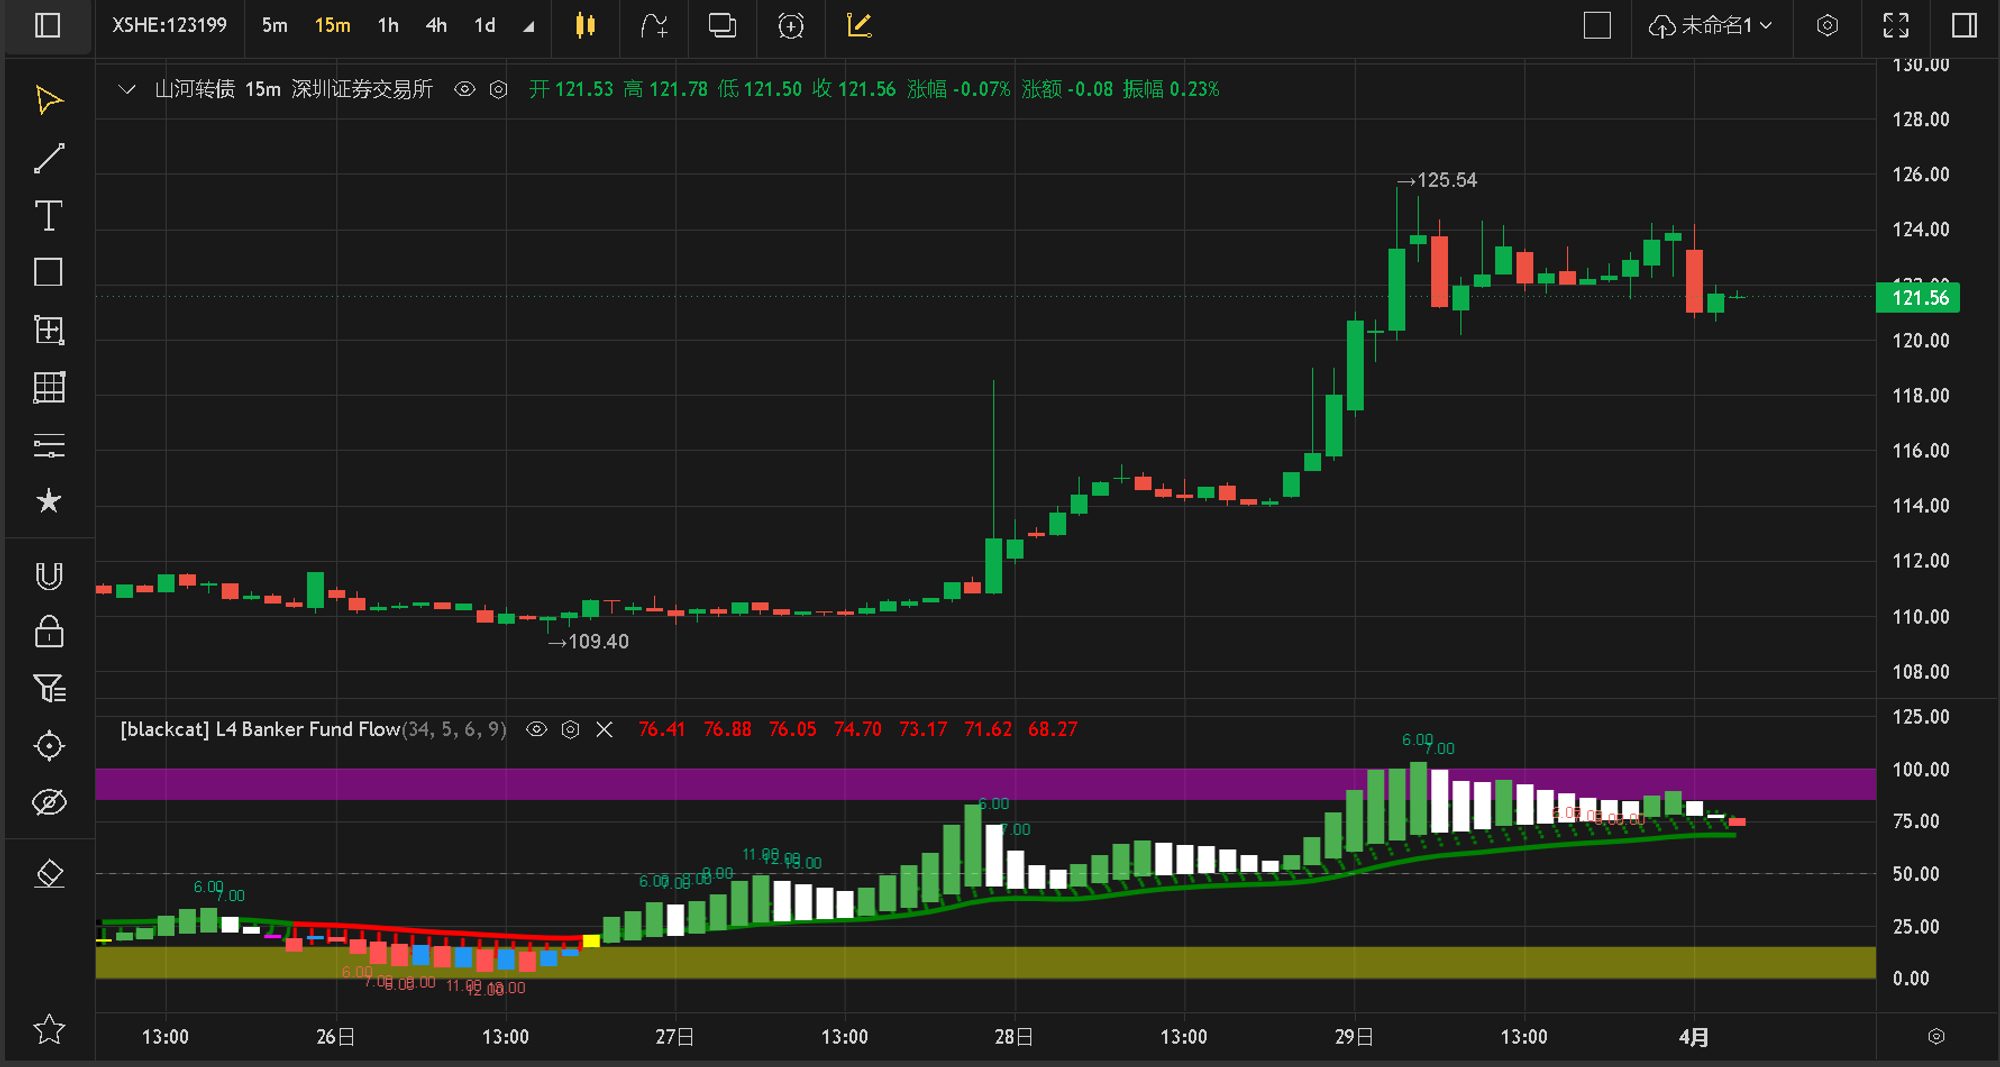Hide all drawings with crossed-eye icon
Image resolution: width=2000 pixels, height=1067 pixels.
click(x=48, y=802)
